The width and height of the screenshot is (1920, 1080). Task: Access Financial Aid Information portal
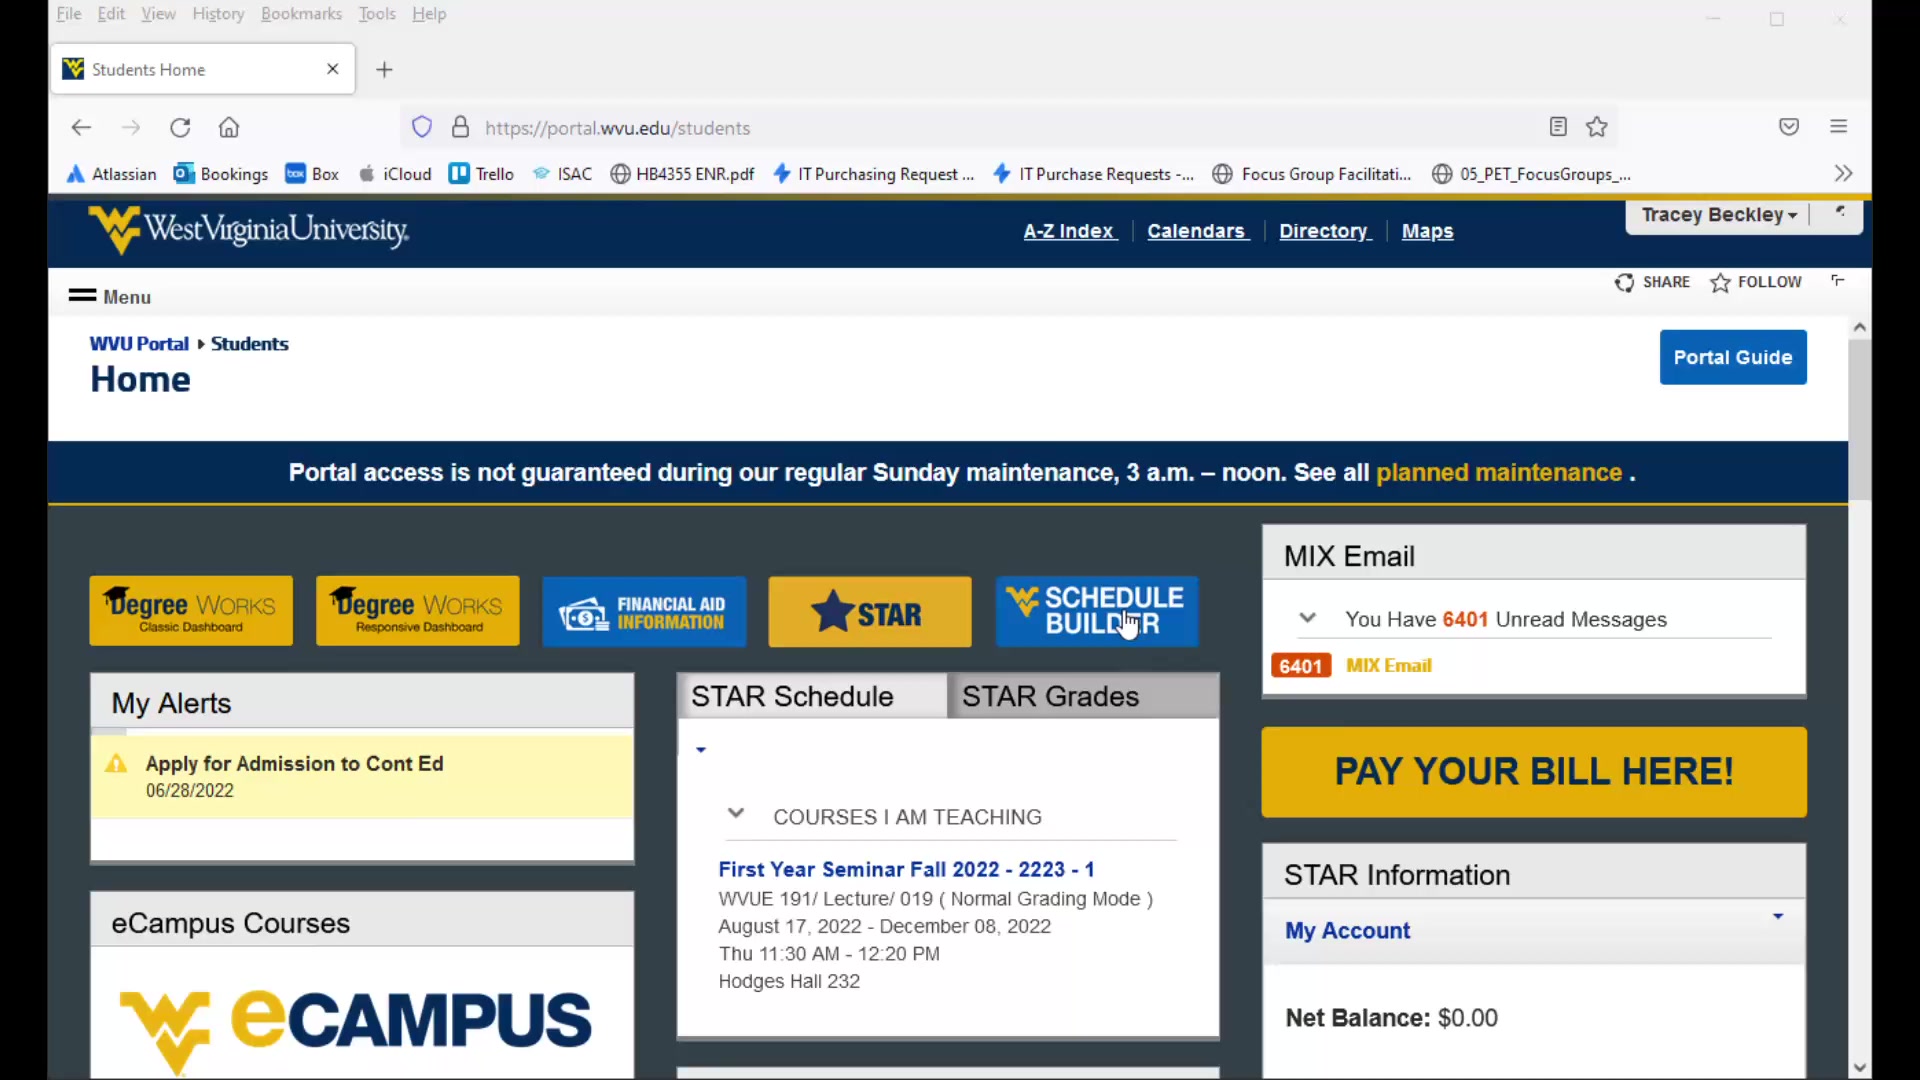644,611
